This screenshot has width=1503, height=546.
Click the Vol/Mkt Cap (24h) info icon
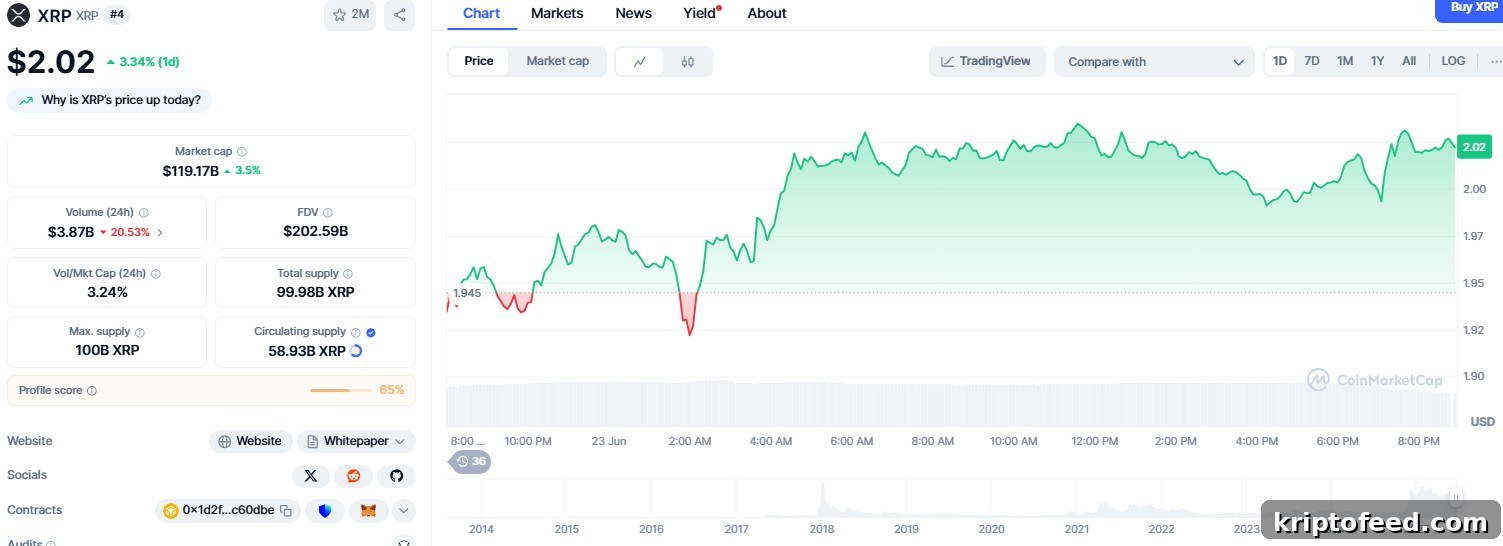[155, 274]
